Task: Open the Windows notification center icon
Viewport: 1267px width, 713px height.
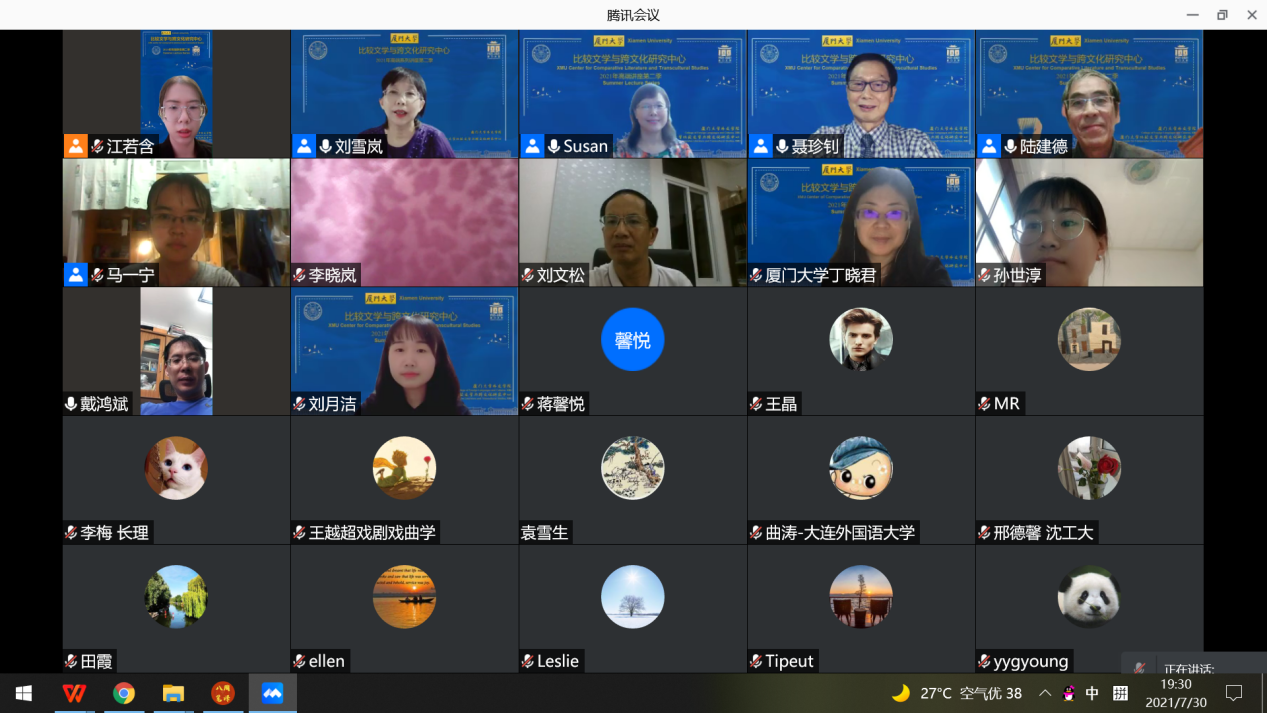Action: (1234, 693)
